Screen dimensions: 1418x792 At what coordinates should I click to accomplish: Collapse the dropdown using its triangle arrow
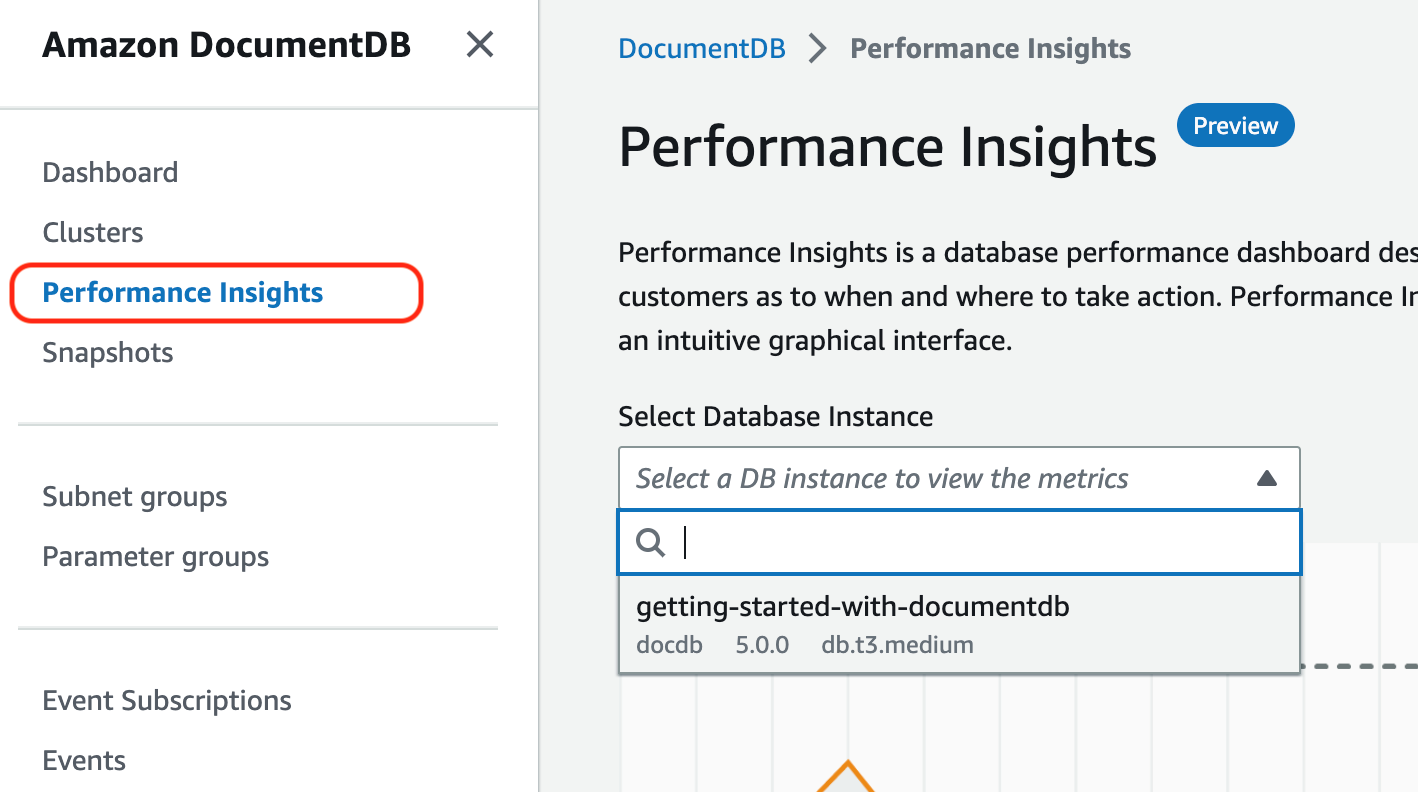(x=1266, y=479)
